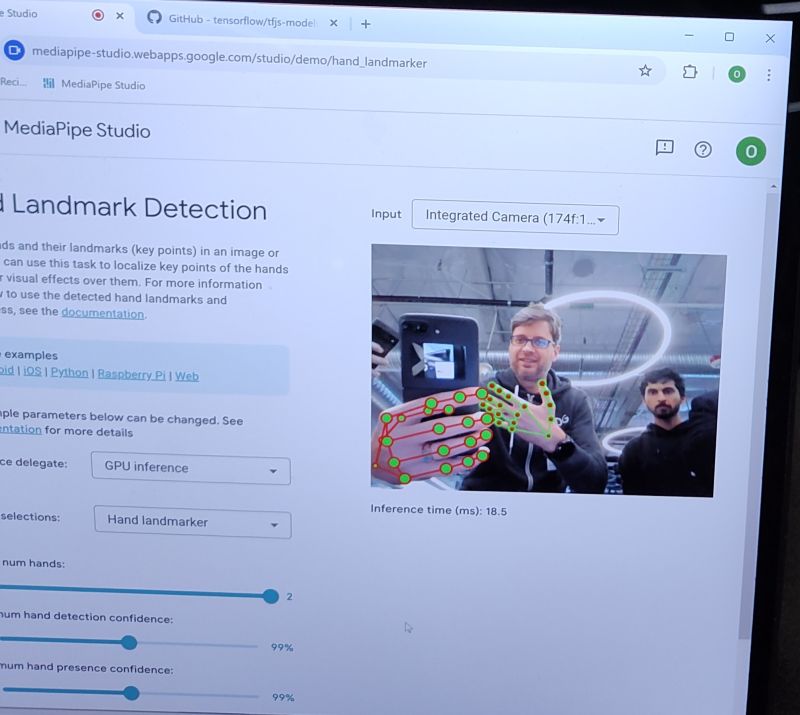Screen dimensions: 800x715
Task: Click the hand detection confidence slider handle
Action: tap(130, 642)
